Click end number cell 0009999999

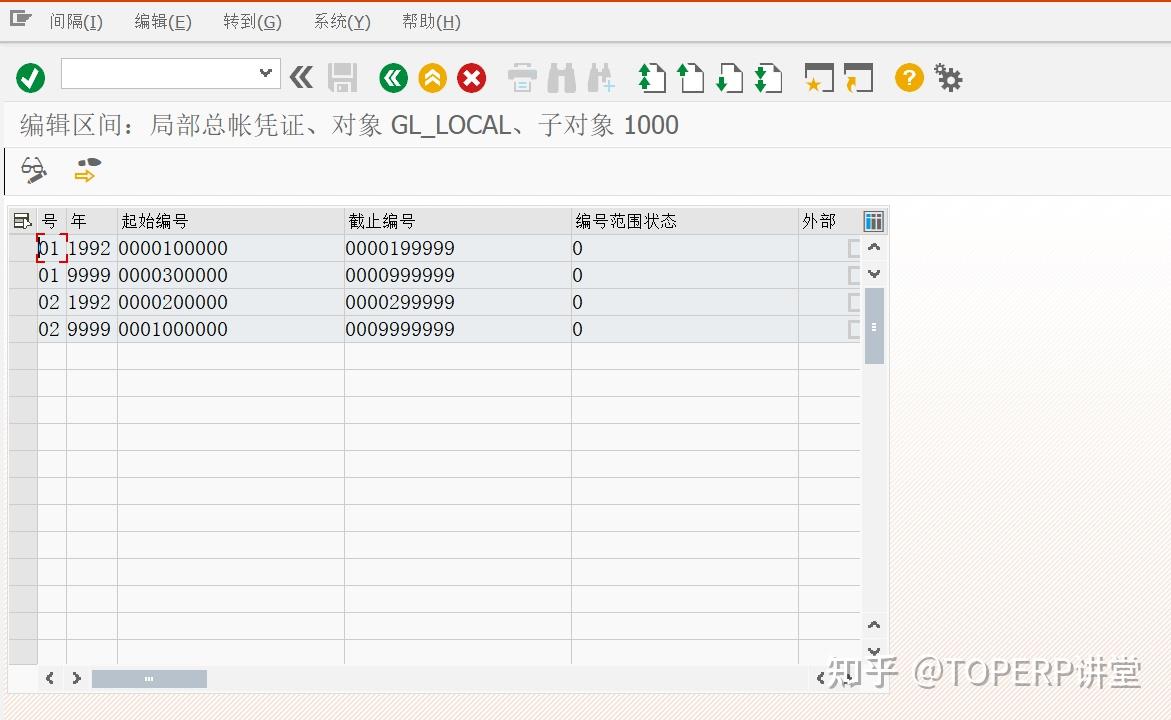click(458, 329)
